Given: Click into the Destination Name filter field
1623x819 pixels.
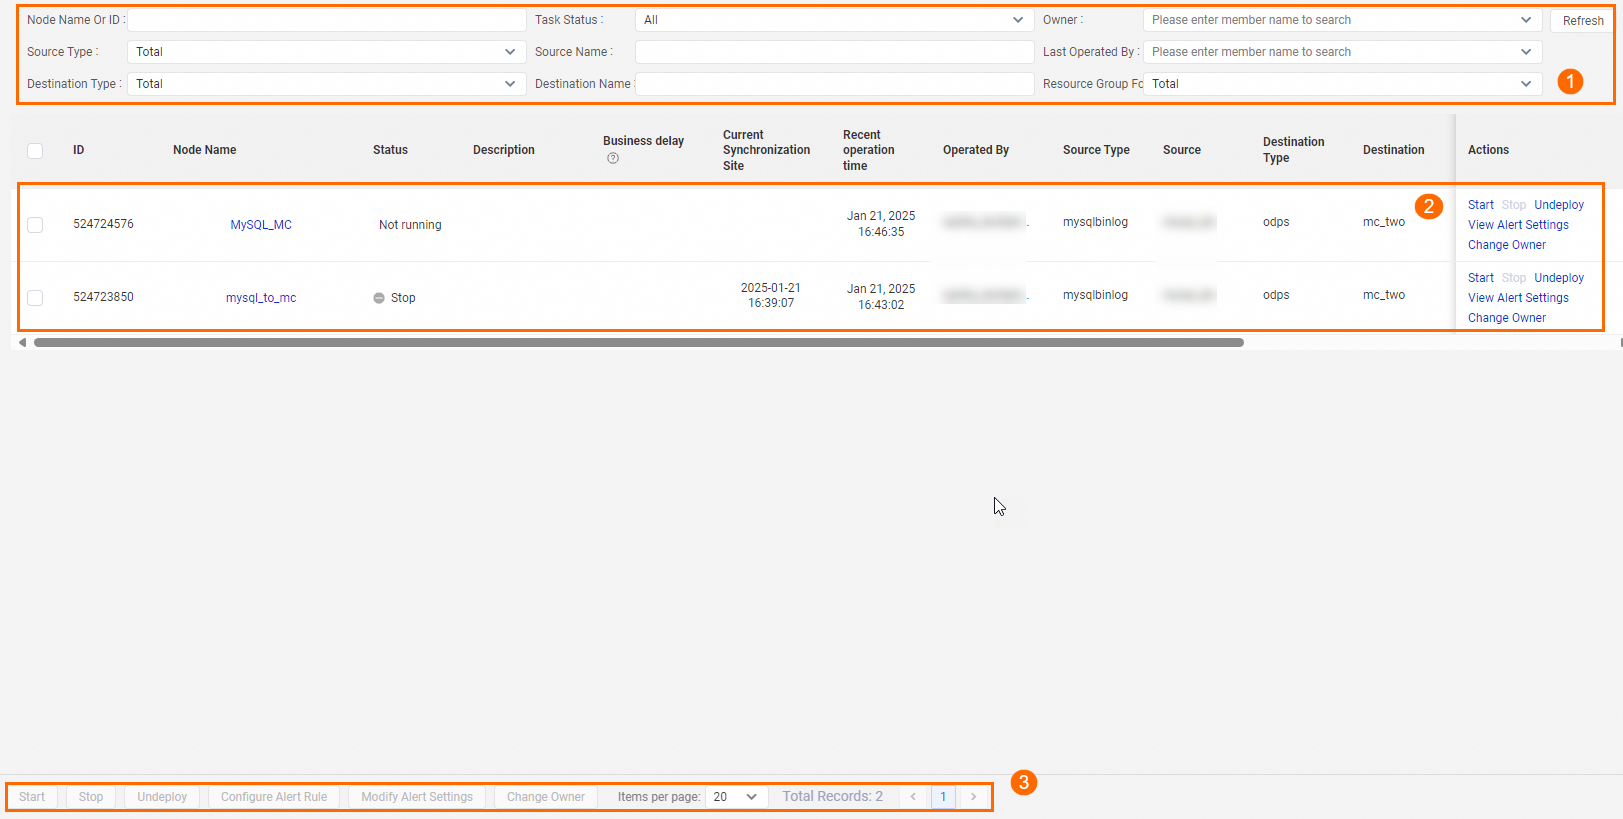Looking at the screenshot, I should click(834, 84).
